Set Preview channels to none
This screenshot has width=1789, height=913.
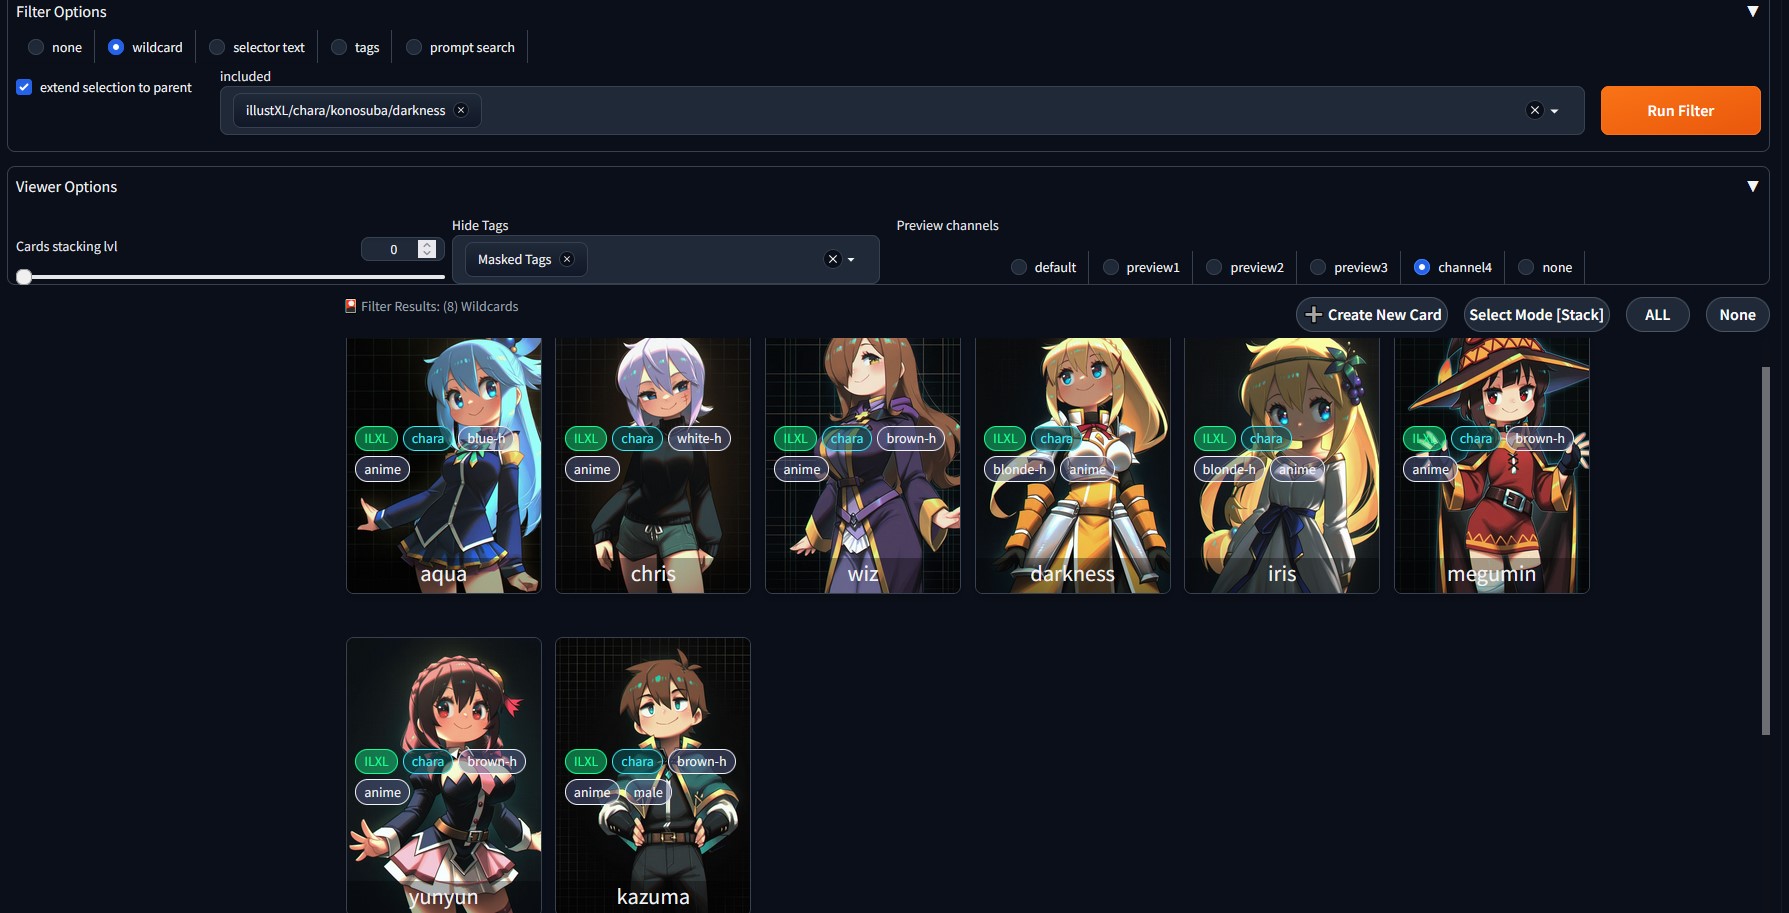point(1546,267)
